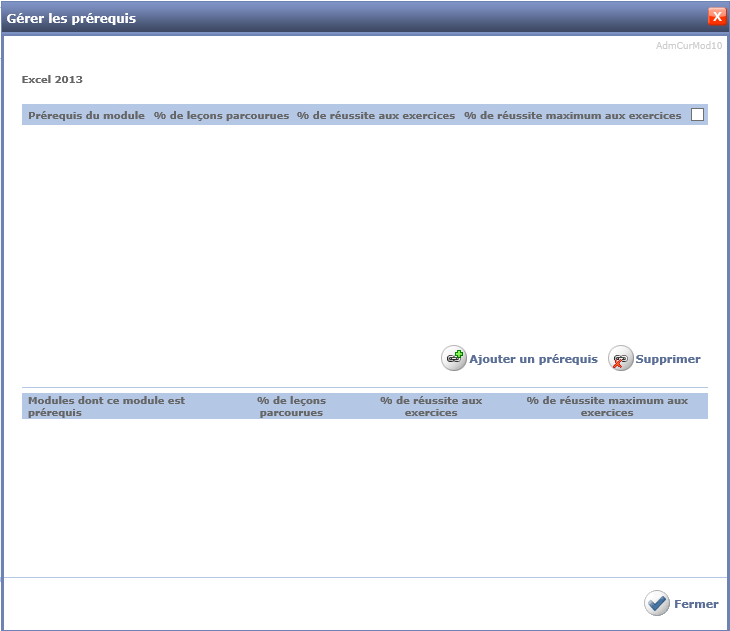Image resolution: width=730 pixels, height=631 pixels.
Task: Click the green plus add-prerequisite icon
Action: [454, 358]
